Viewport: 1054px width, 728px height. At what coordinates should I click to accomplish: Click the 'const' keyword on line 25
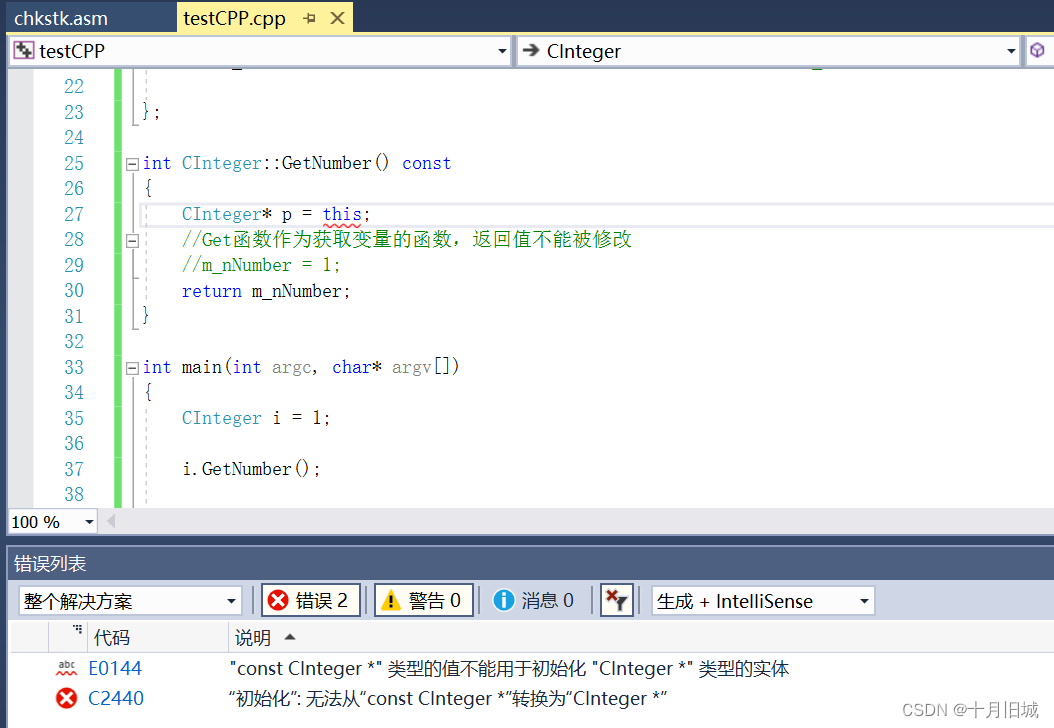coord(426,163)
